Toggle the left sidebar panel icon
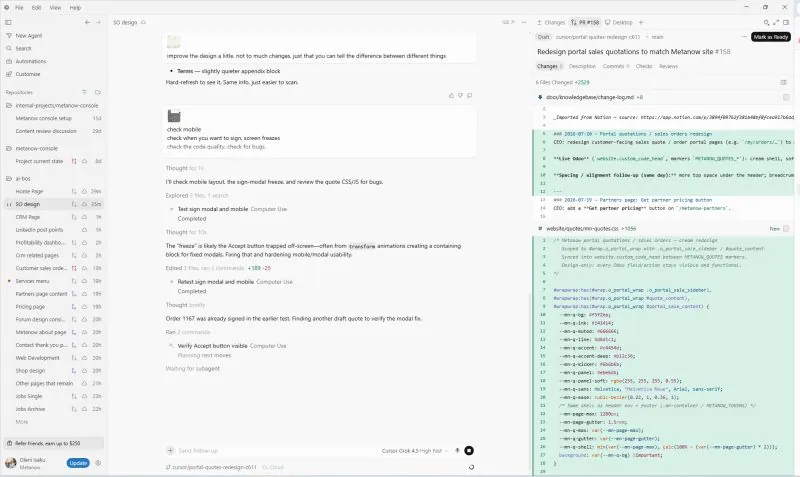Viewport: 800px width, 477px height. coord(8,22)
